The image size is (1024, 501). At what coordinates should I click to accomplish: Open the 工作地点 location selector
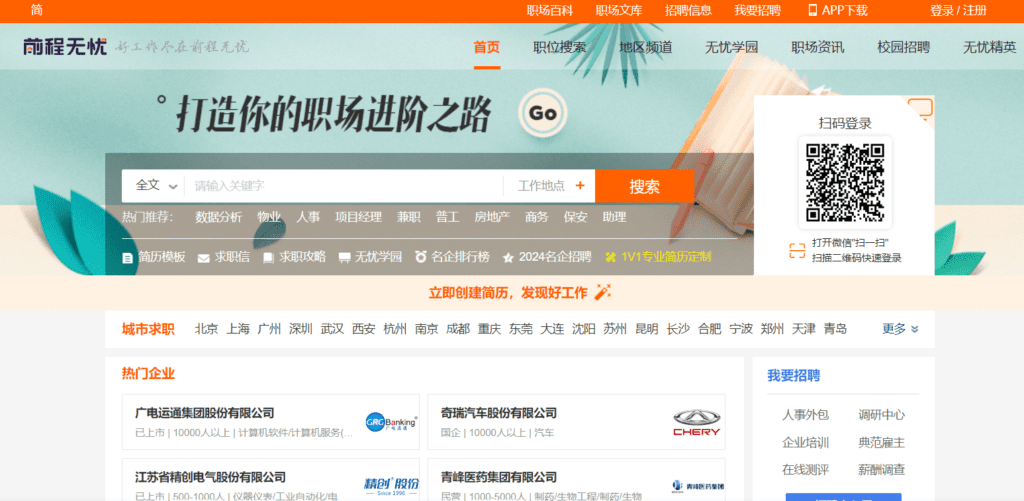549,186
